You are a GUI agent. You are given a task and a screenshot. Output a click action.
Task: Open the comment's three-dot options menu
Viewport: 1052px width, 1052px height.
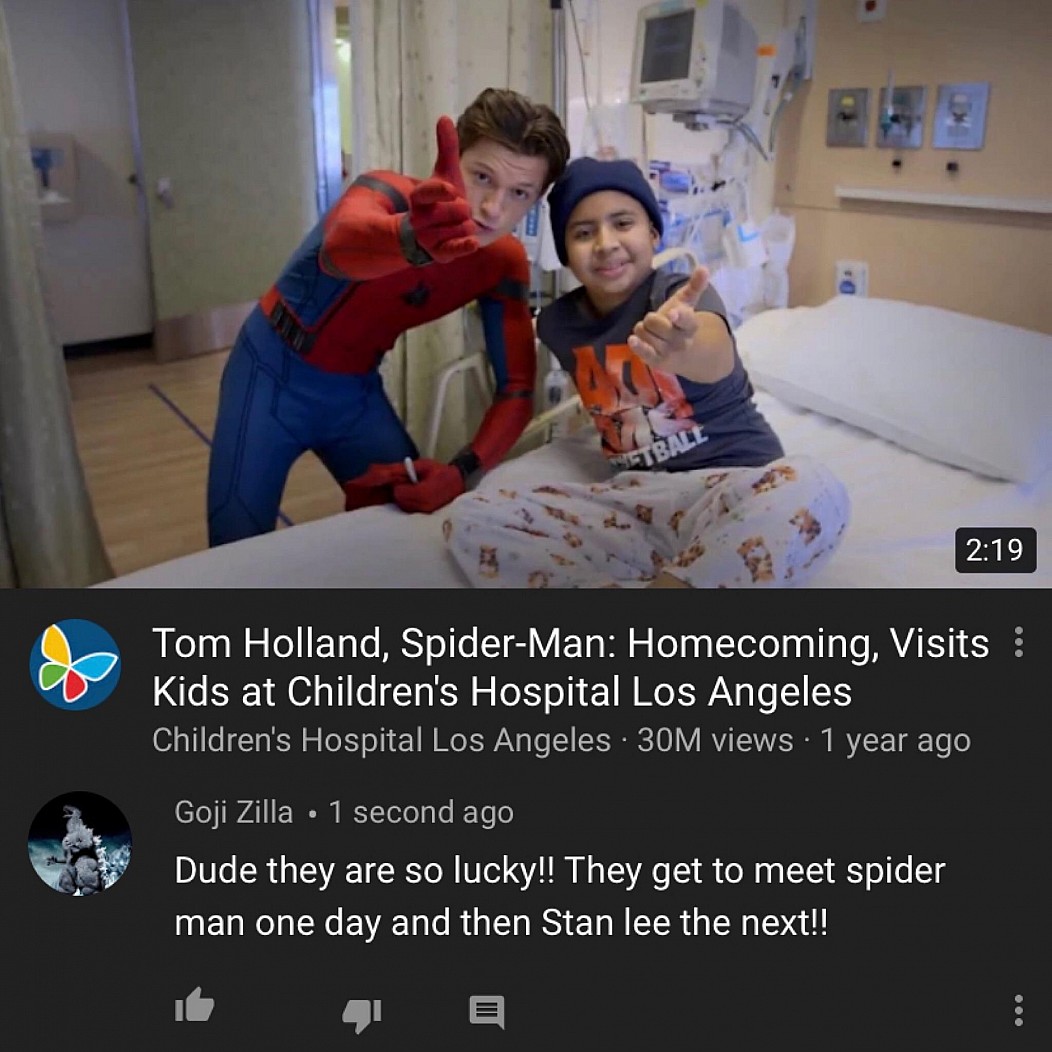pos(1018,1010)
